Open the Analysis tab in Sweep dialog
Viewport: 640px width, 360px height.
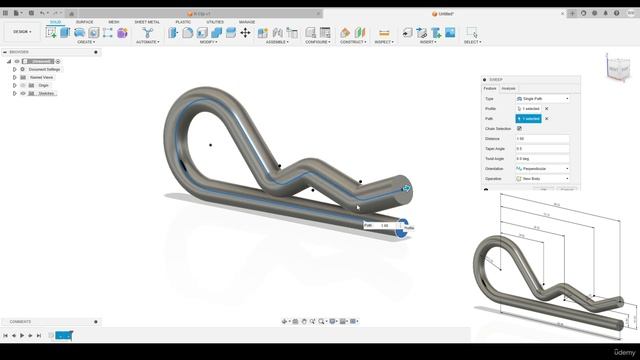tap(509, 89)
